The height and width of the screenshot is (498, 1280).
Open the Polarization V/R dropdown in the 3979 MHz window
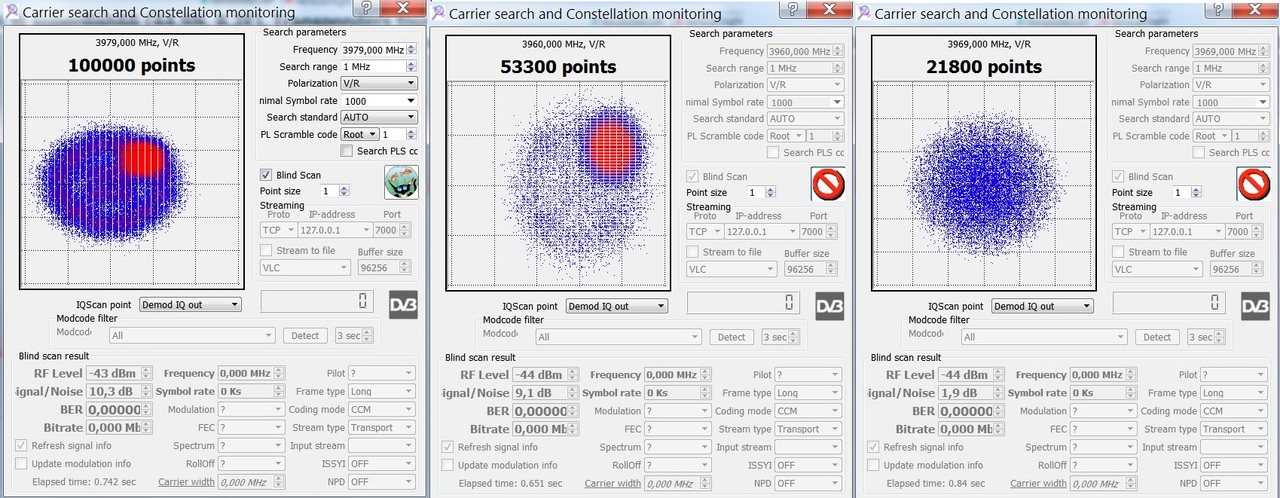click(379, 84)
